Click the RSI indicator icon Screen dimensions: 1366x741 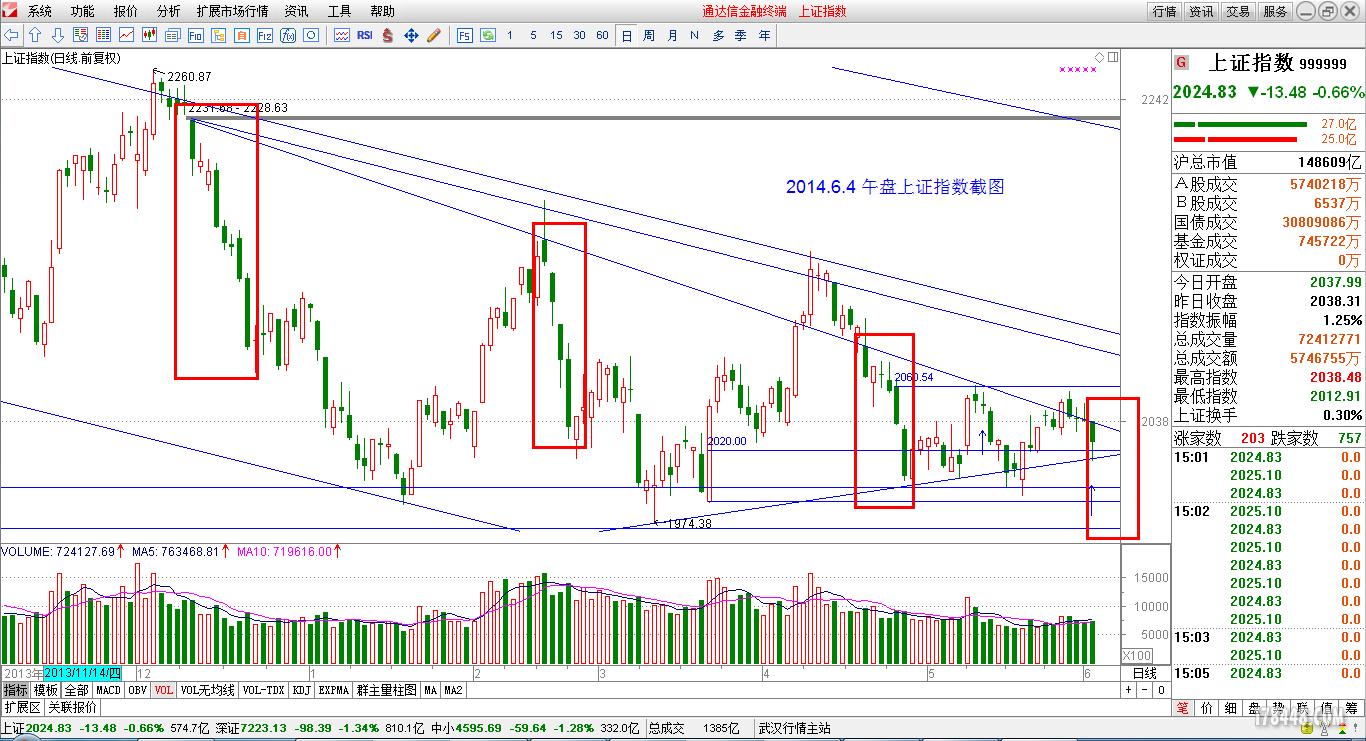(365, 35)
